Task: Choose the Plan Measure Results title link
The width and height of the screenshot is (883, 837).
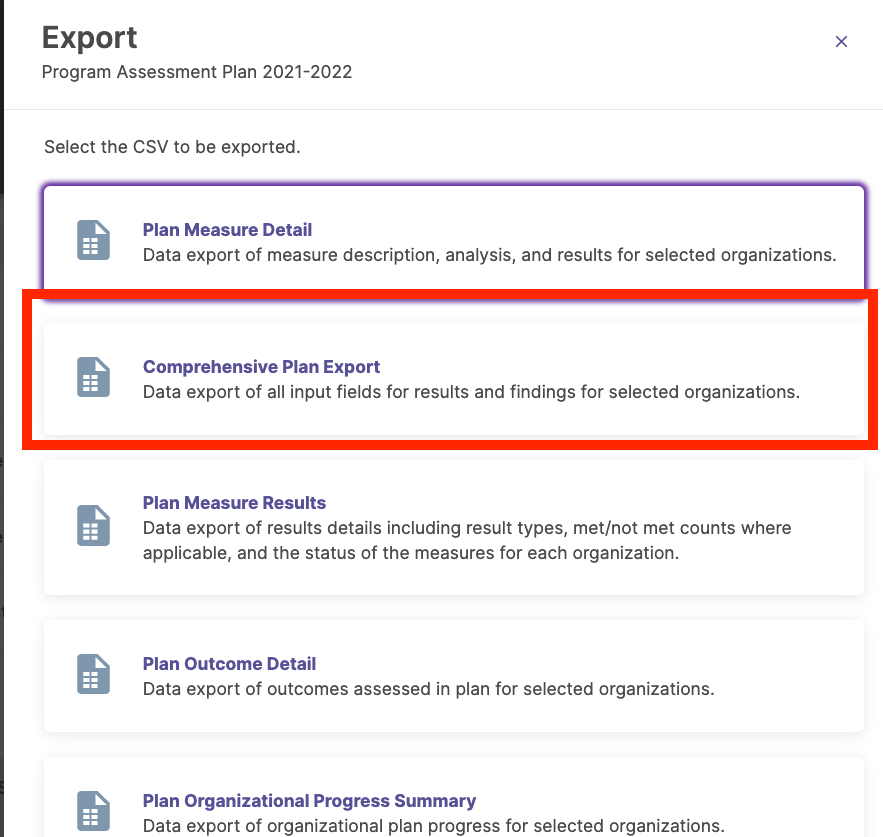Action: [234, 503]
